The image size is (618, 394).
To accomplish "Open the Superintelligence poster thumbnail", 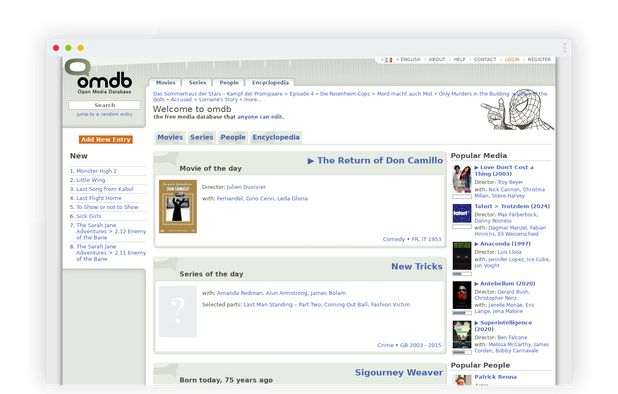I will click(x=462, y=335).
